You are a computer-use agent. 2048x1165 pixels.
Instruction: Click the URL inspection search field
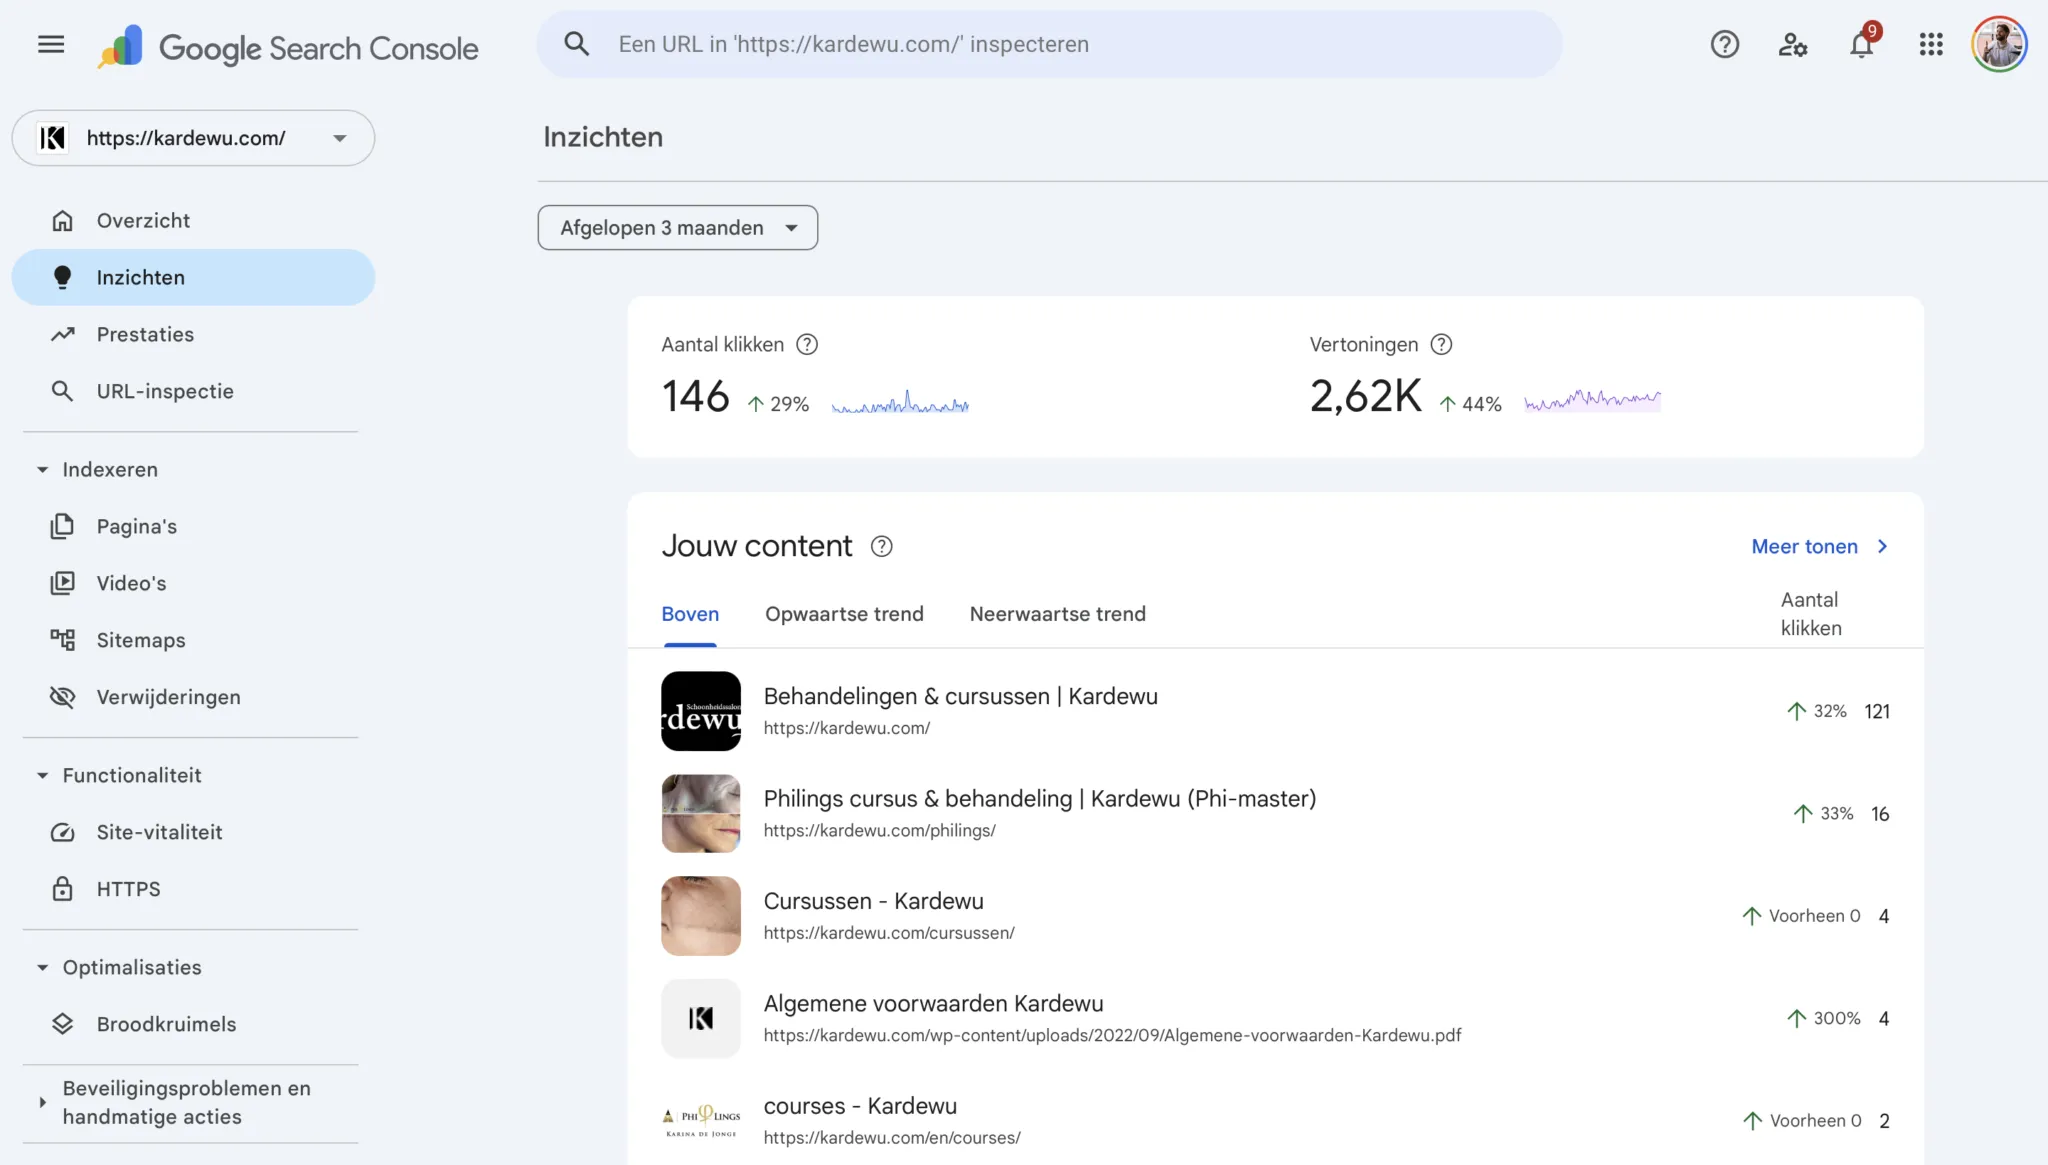pyautogui.click(x=1049, y=44)
